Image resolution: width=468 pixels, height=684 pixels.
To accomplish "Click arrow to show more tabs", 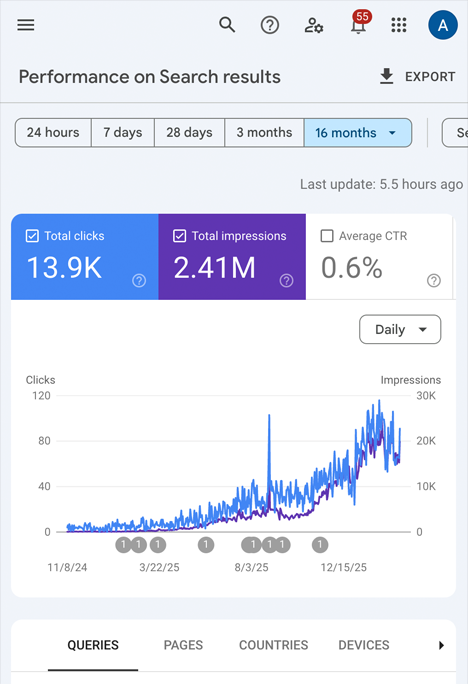I will pos(441,645).
